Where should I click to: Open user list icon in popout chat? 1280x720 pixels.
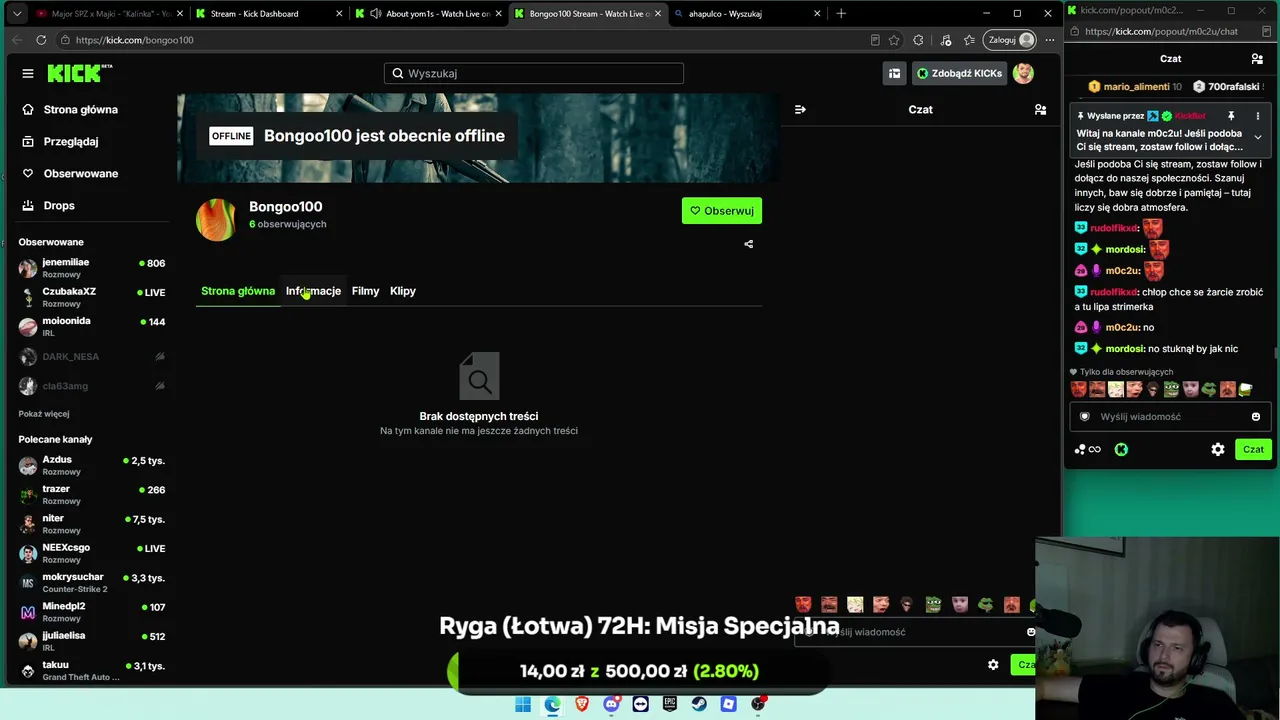click(x=1257, y=59)
